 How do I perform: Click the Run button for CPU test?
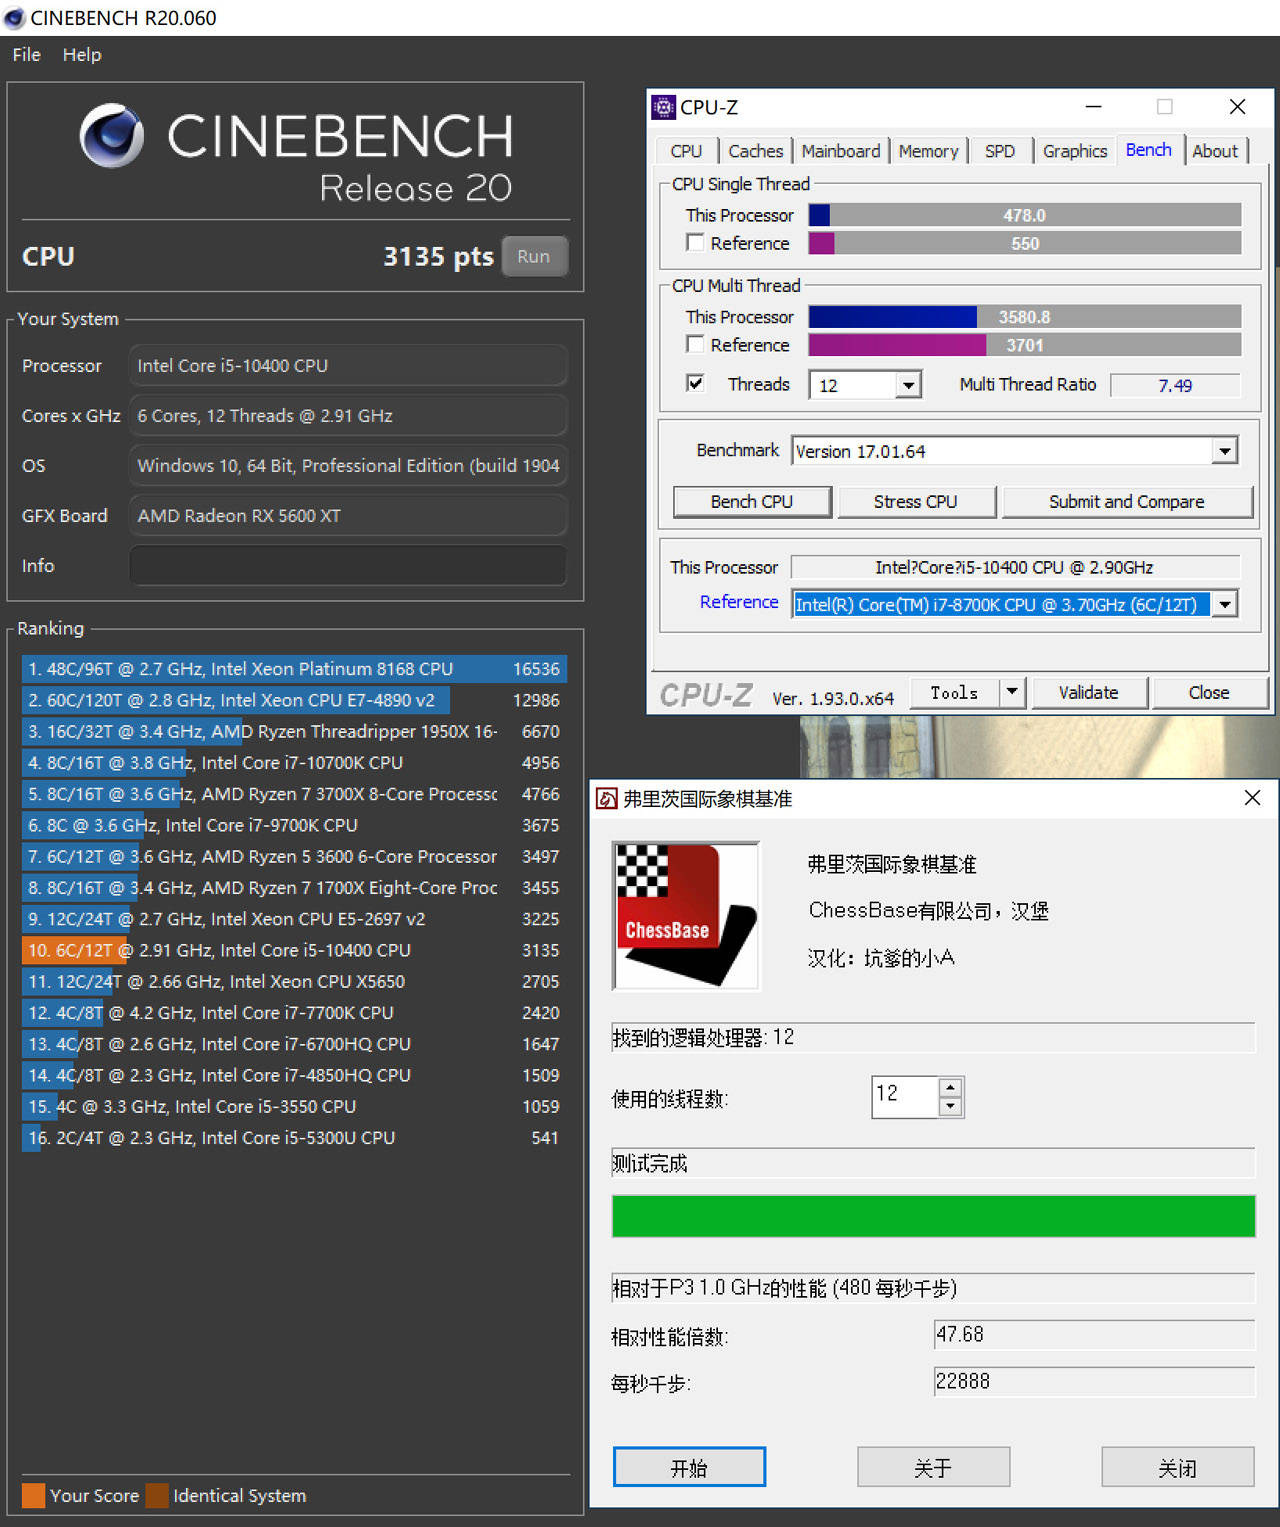point(534,256)
